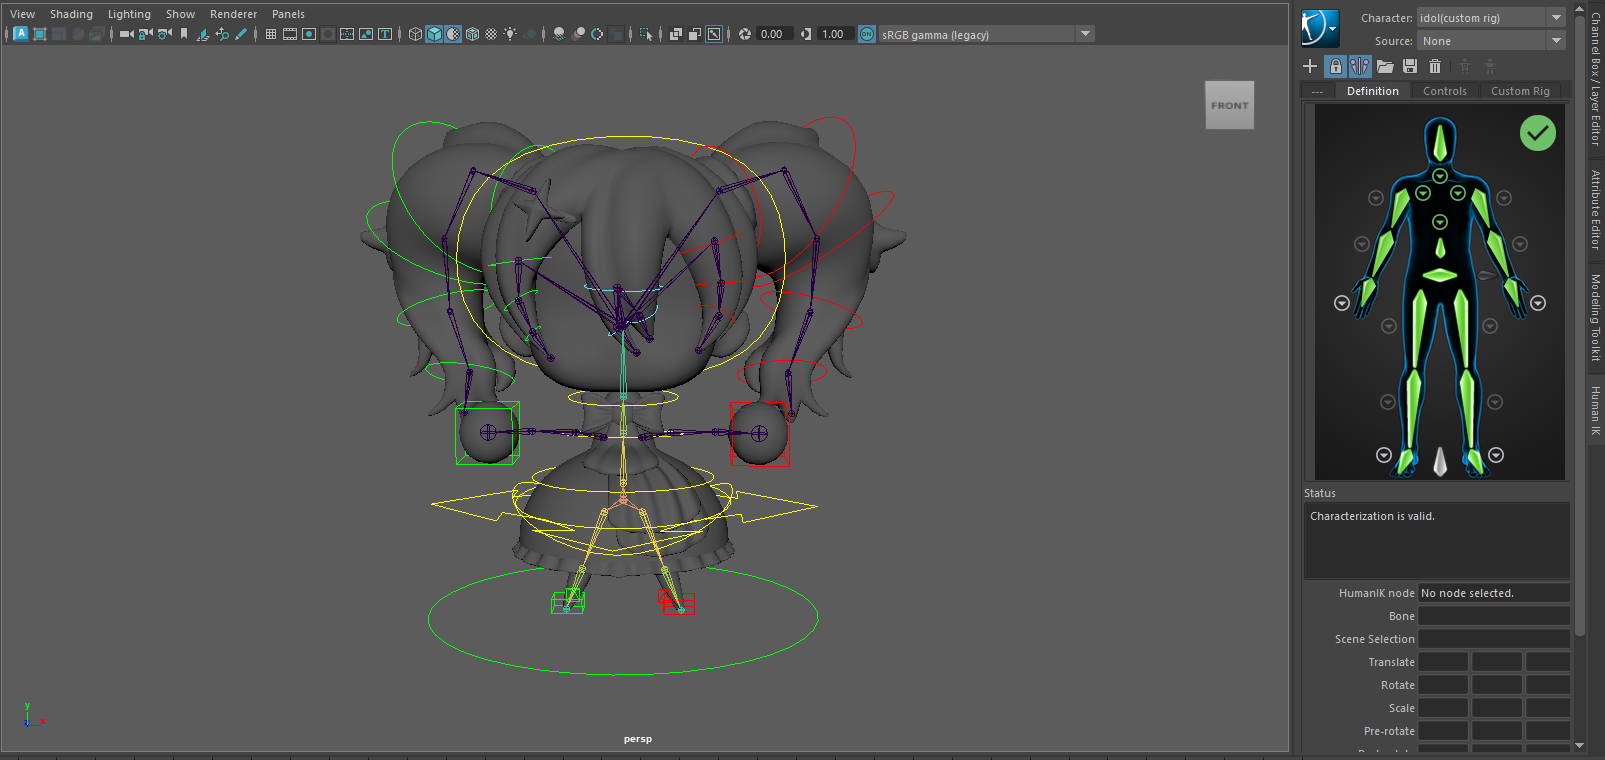
Task: Expand the sRGB gamma (legacy) view transform dropdown
Action: coord(1085,34)
